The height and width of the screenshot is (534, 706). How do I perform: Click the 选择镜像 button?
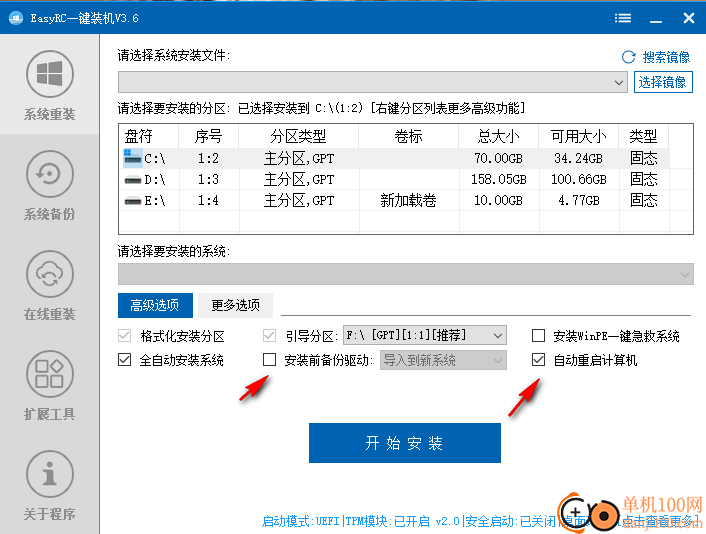tap(663, 82)
